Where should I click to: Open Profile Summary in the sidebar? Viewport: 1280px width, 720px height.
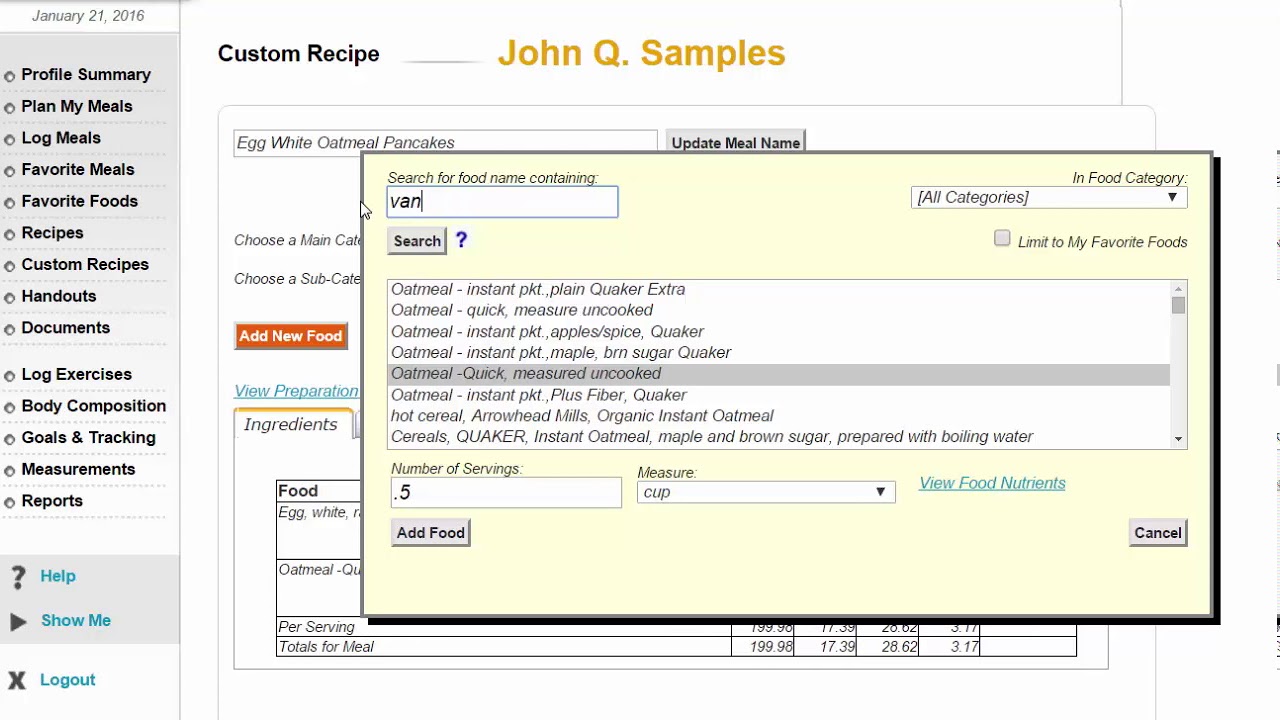(x=86, y=75)
